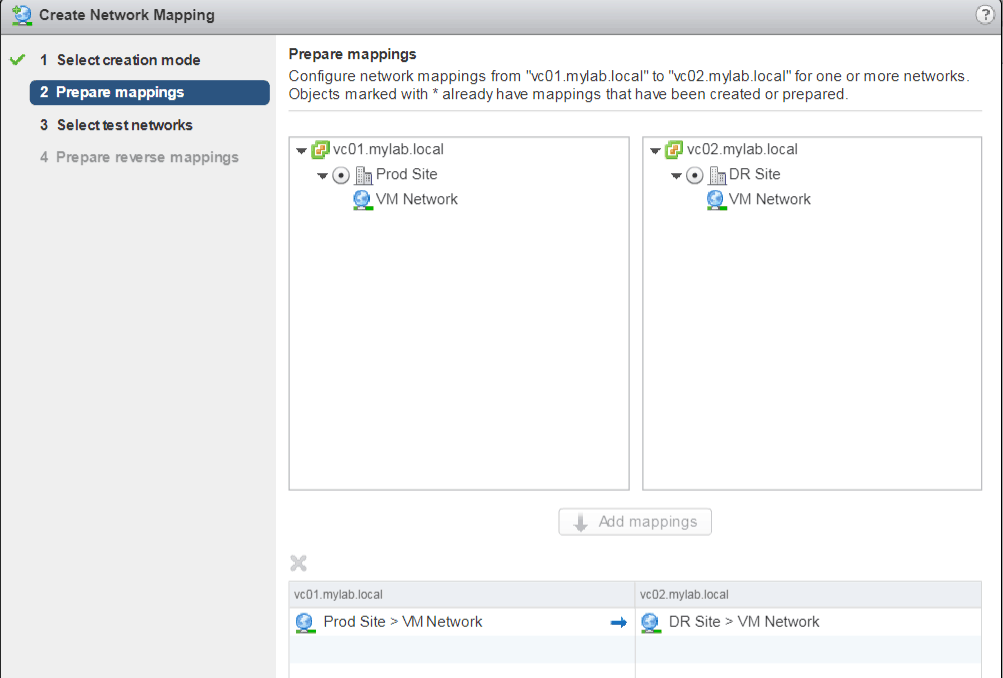Click the VM Network icon under Prod Site
This screenshot has width=1003, height=678.
[362, 200]
